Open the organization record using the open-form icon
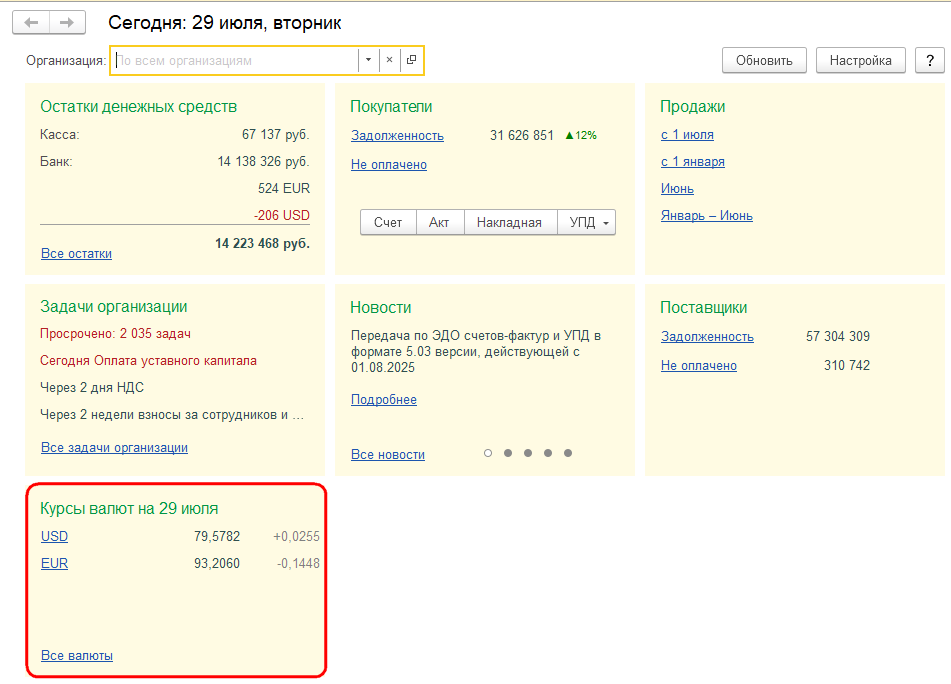 [411, 60]
